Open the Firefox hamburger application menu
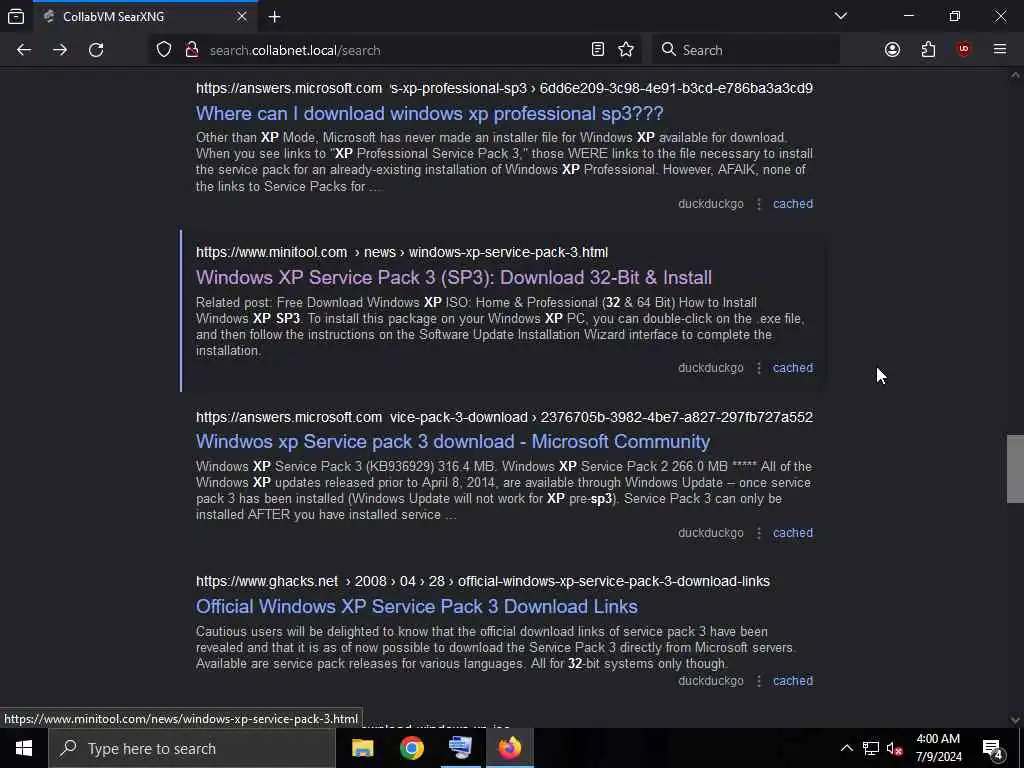This screenshot has width=1024, height=768. 1000,49
